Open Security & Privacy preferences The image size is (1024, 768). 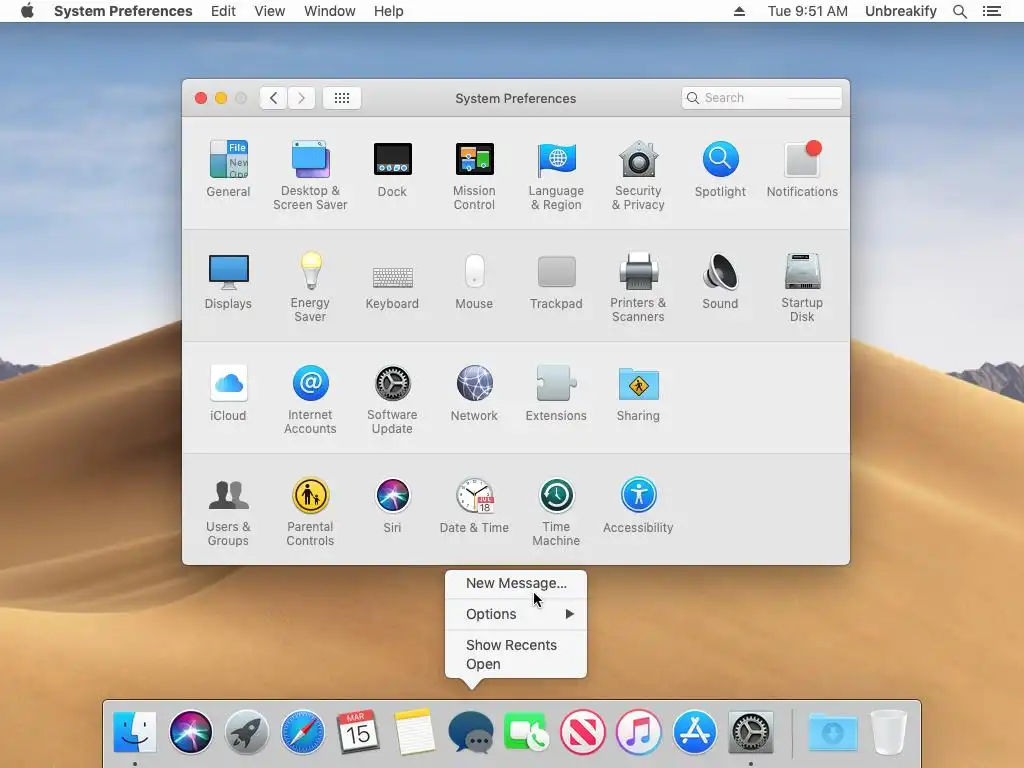(638, 175)
